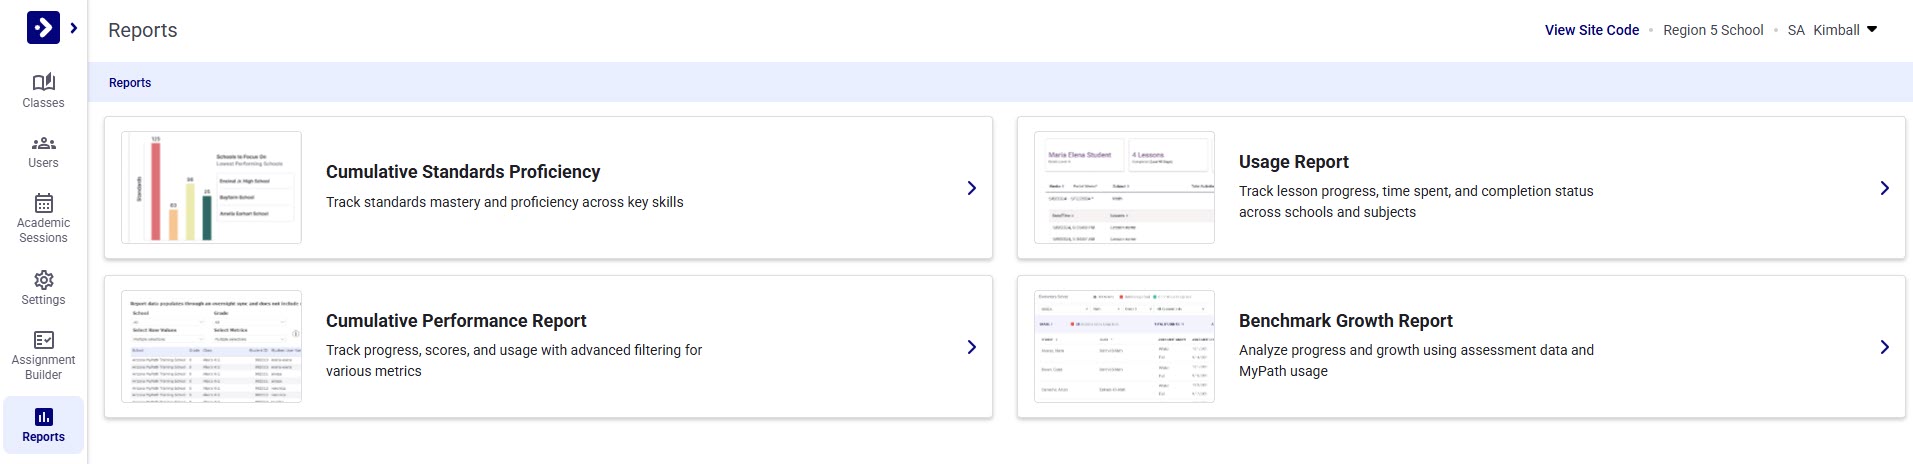Open Assignment Builder checklist icon
The width and height of the screenshot is (1913, 464).
coord(43,340)
